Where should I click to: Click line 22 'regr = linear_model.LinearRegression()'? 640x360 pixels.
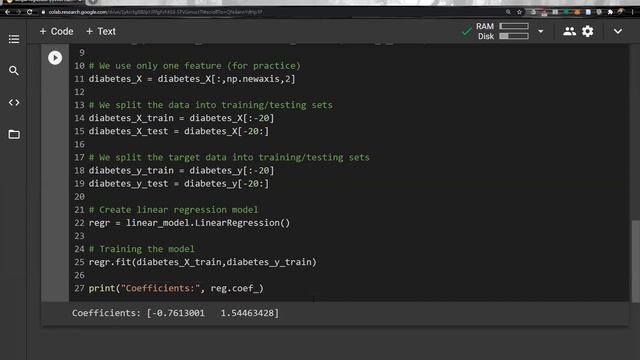click(x=189, y=222)
